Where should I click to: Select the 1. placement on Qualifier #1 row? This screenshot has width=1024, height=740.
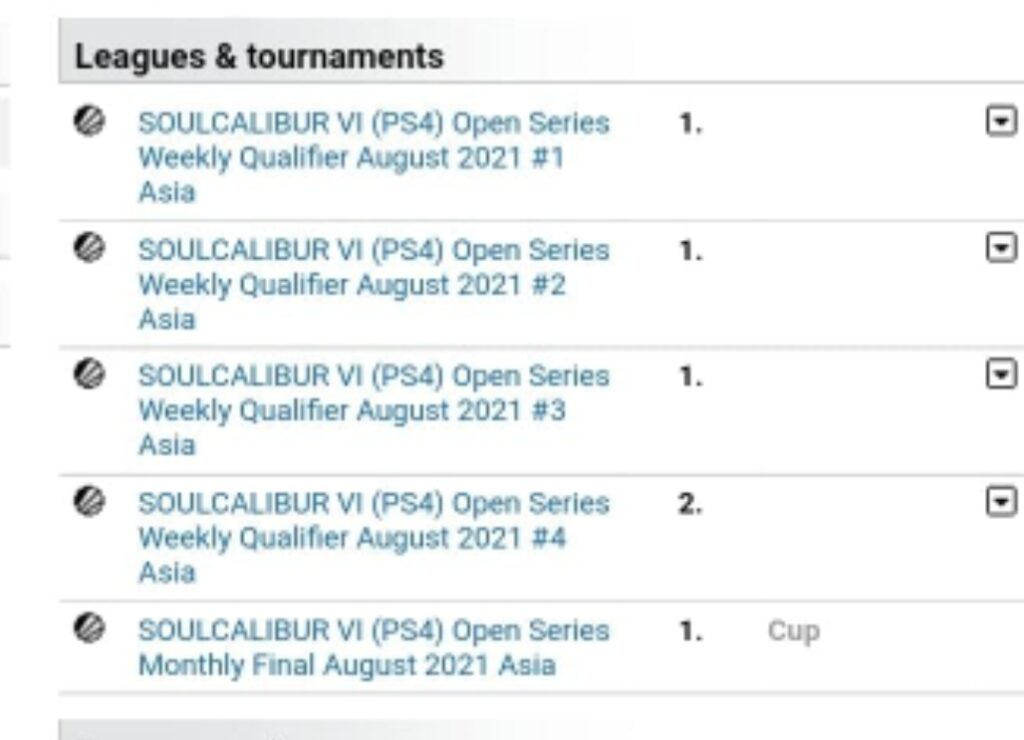(x=690, y=123)
